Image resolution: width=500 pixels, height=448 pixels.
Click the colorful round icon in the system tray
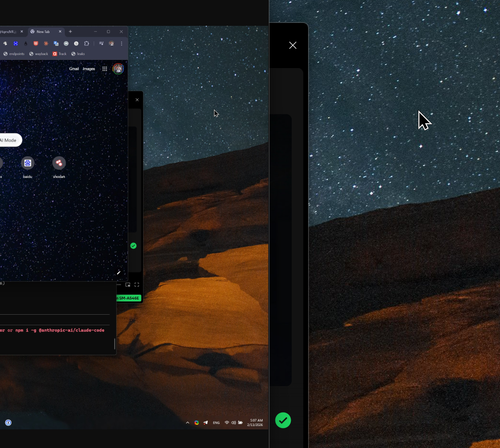point(197,423)
